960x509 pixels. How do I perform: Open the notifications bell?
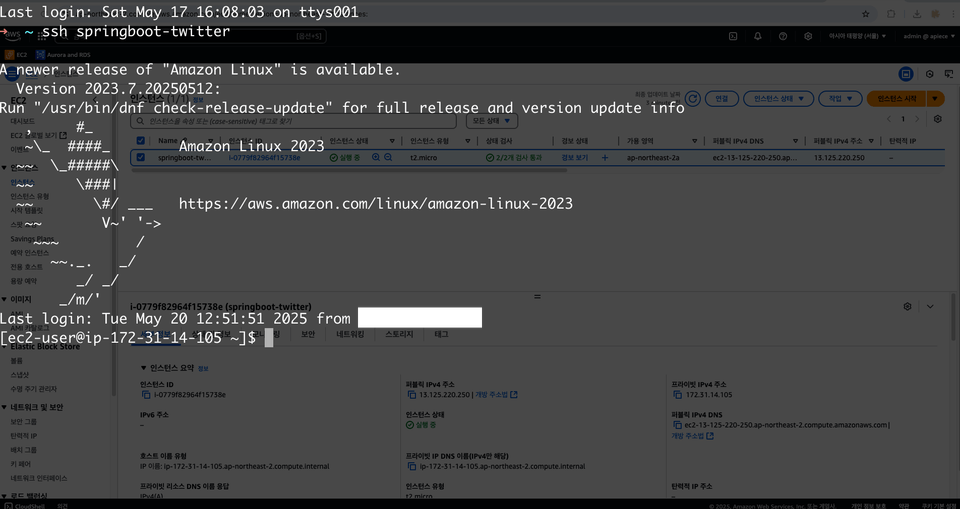pos(757,36)
